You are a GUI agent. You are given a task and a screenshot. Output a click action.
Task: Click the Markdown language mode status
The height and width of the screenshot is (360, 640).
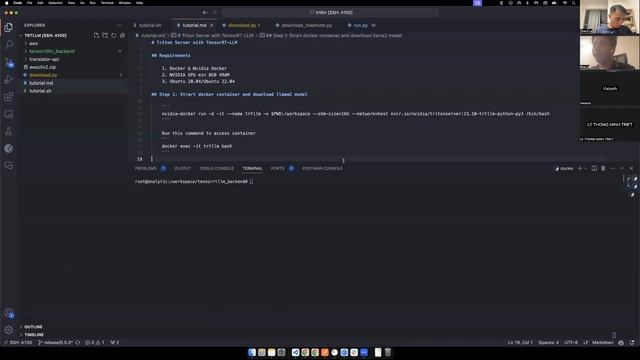tap(602, 342)
